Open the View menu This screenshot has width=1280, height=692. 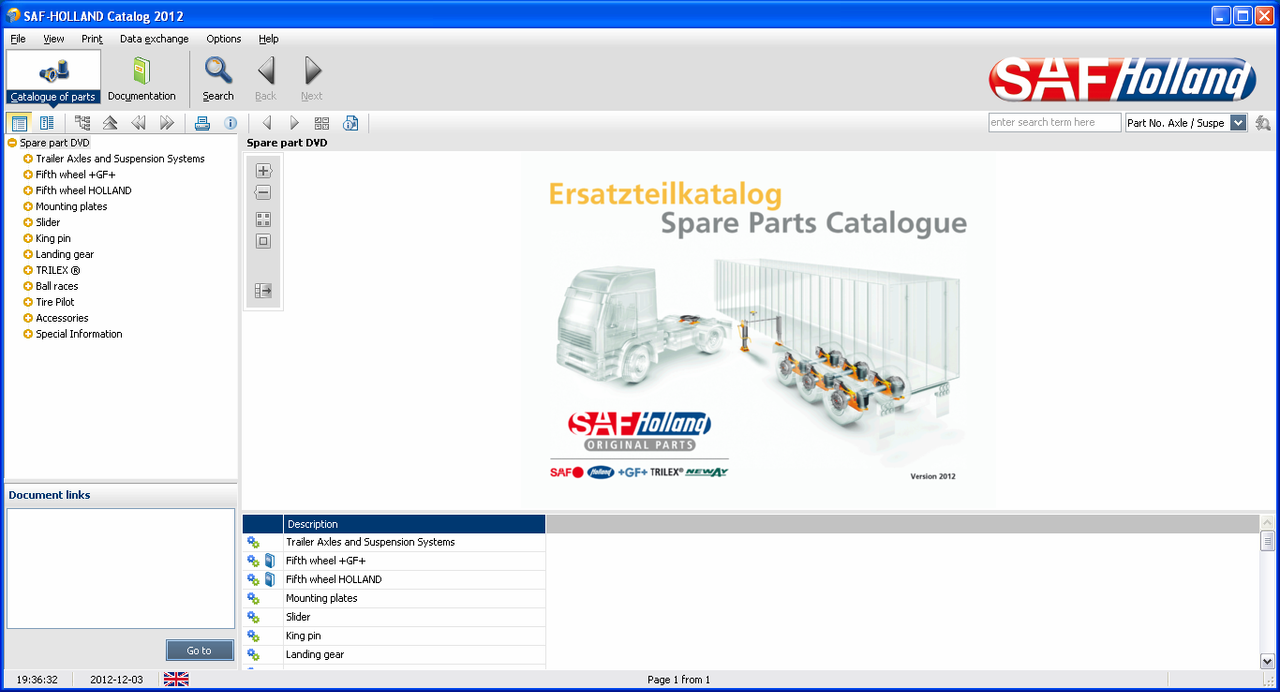(54, 39)
